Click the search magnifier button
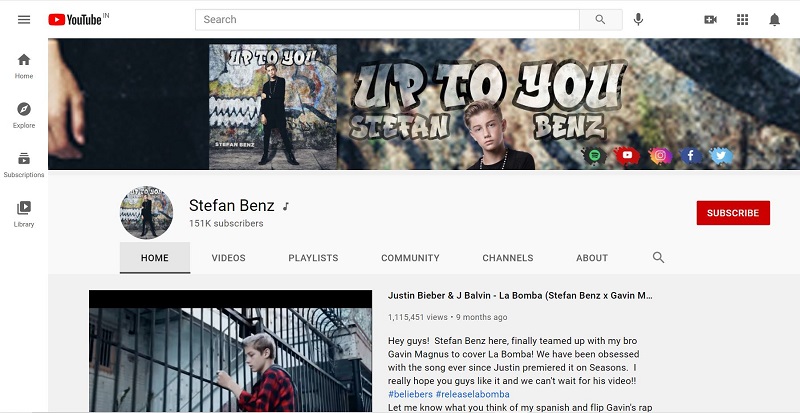 click(601, 19)
